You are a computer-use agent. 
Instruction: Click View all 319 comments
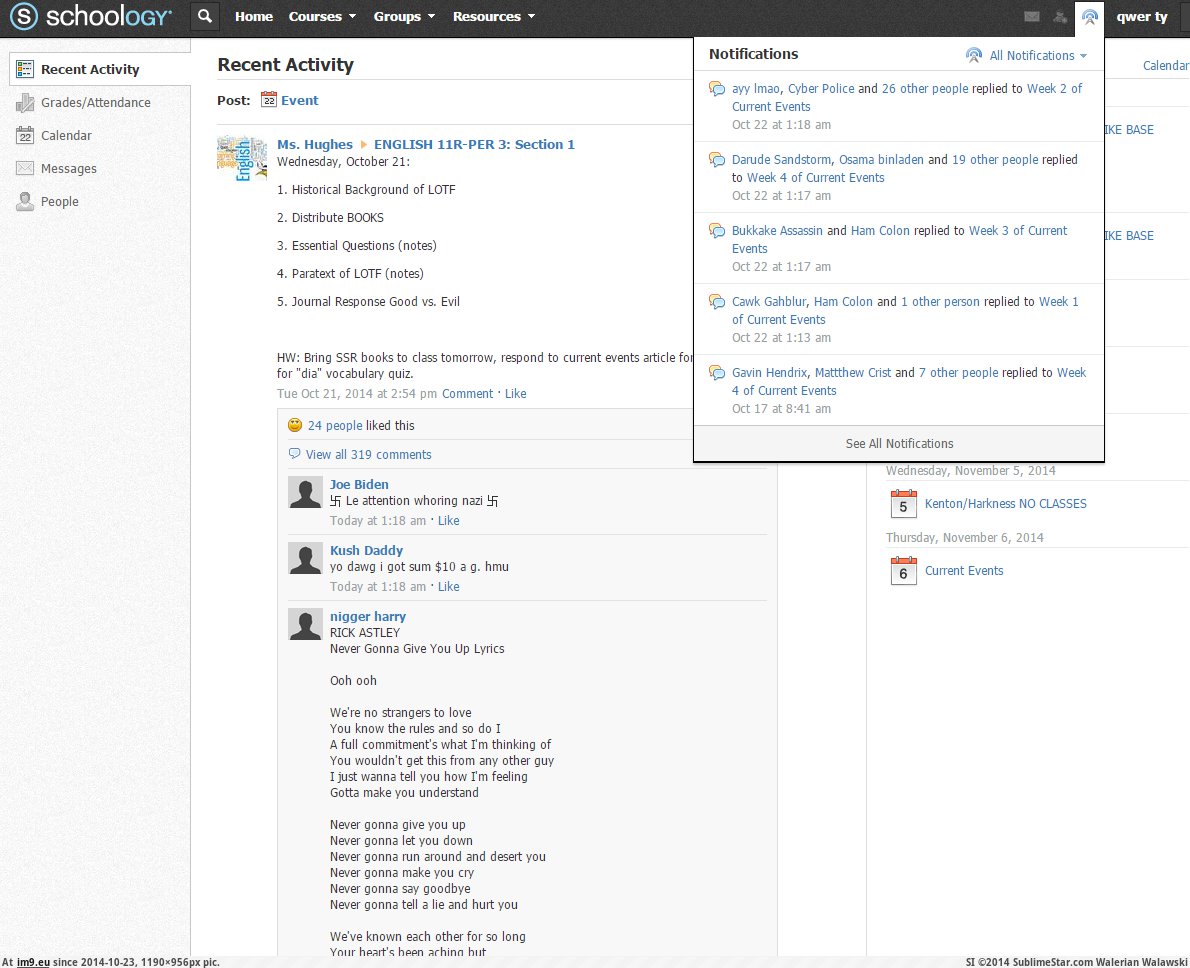click(368, 454)
